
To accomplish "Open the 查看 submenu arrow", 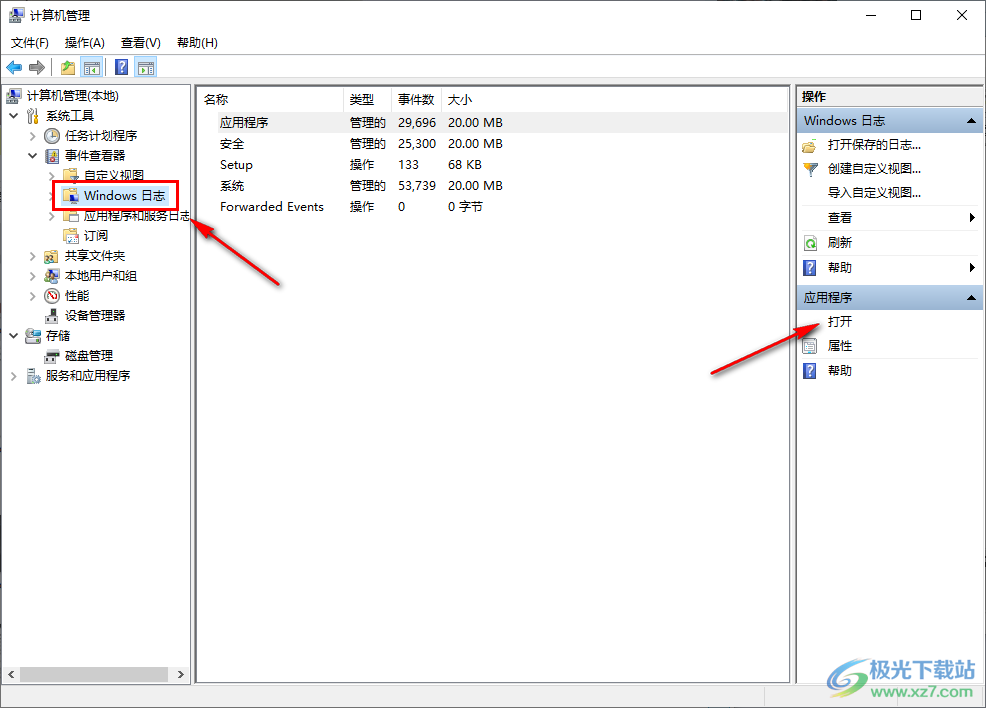I will click(x=972, y=218).
